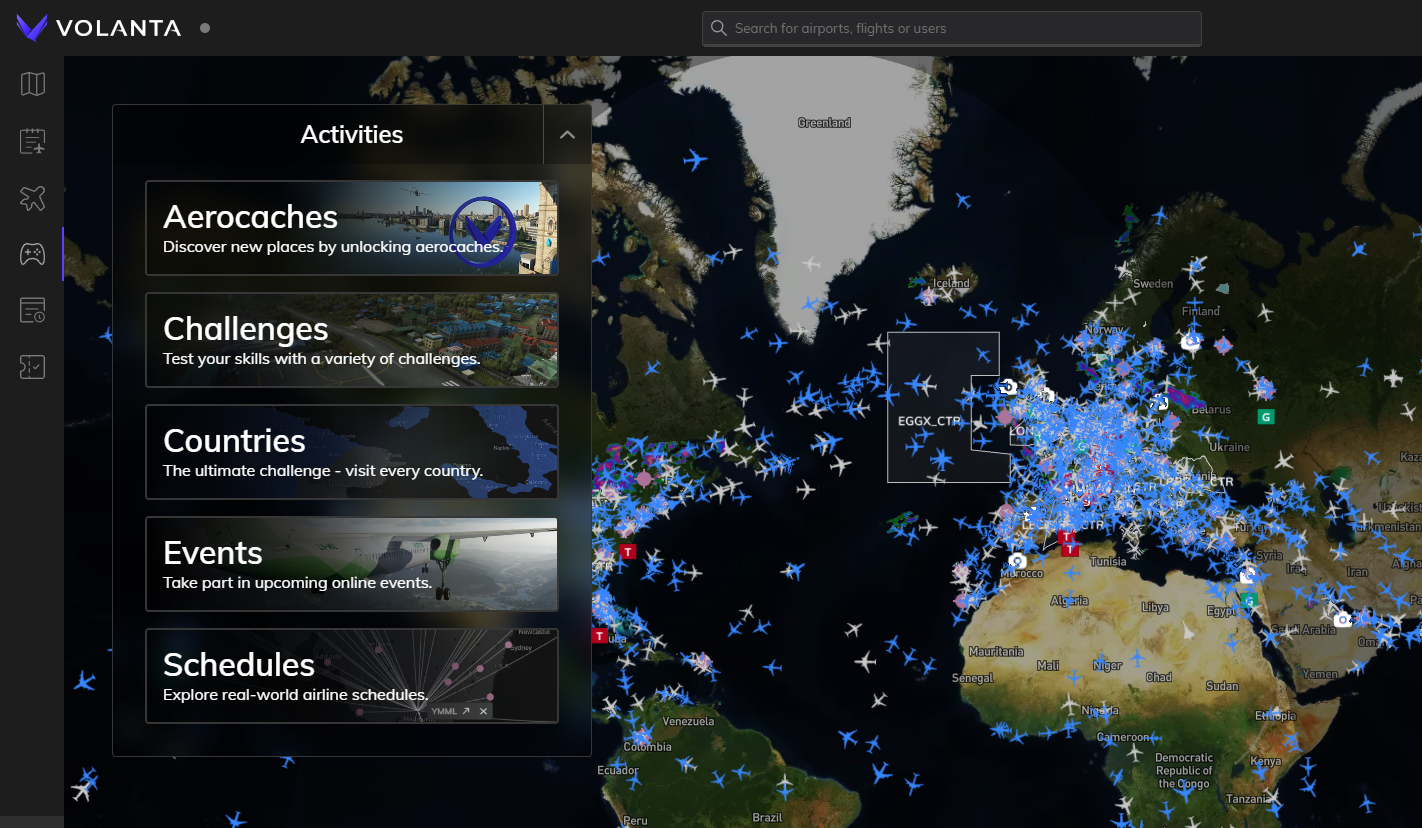Collapse the Activities panel with chevron

(x=567, y=134)
